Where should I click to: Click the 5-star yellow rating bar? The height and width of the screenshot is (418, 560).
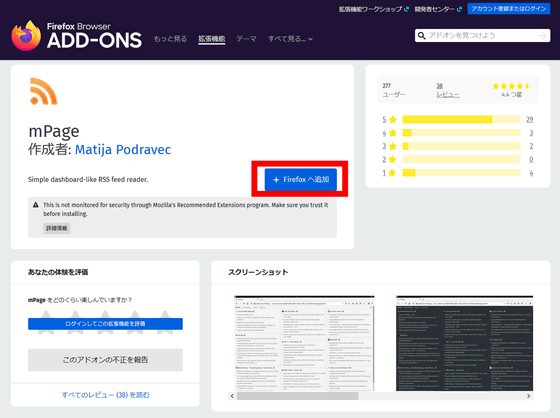tap(461, 119)
